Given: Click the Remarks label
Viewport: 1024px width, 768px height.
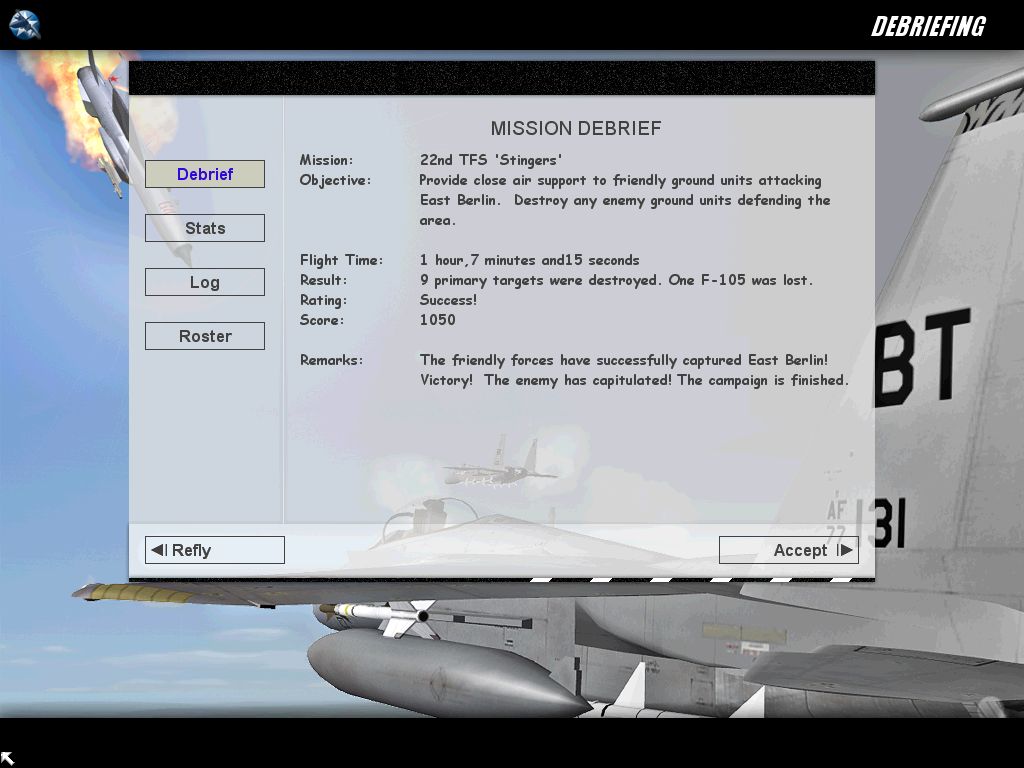Looking at the screenshot, I should 331,360.
